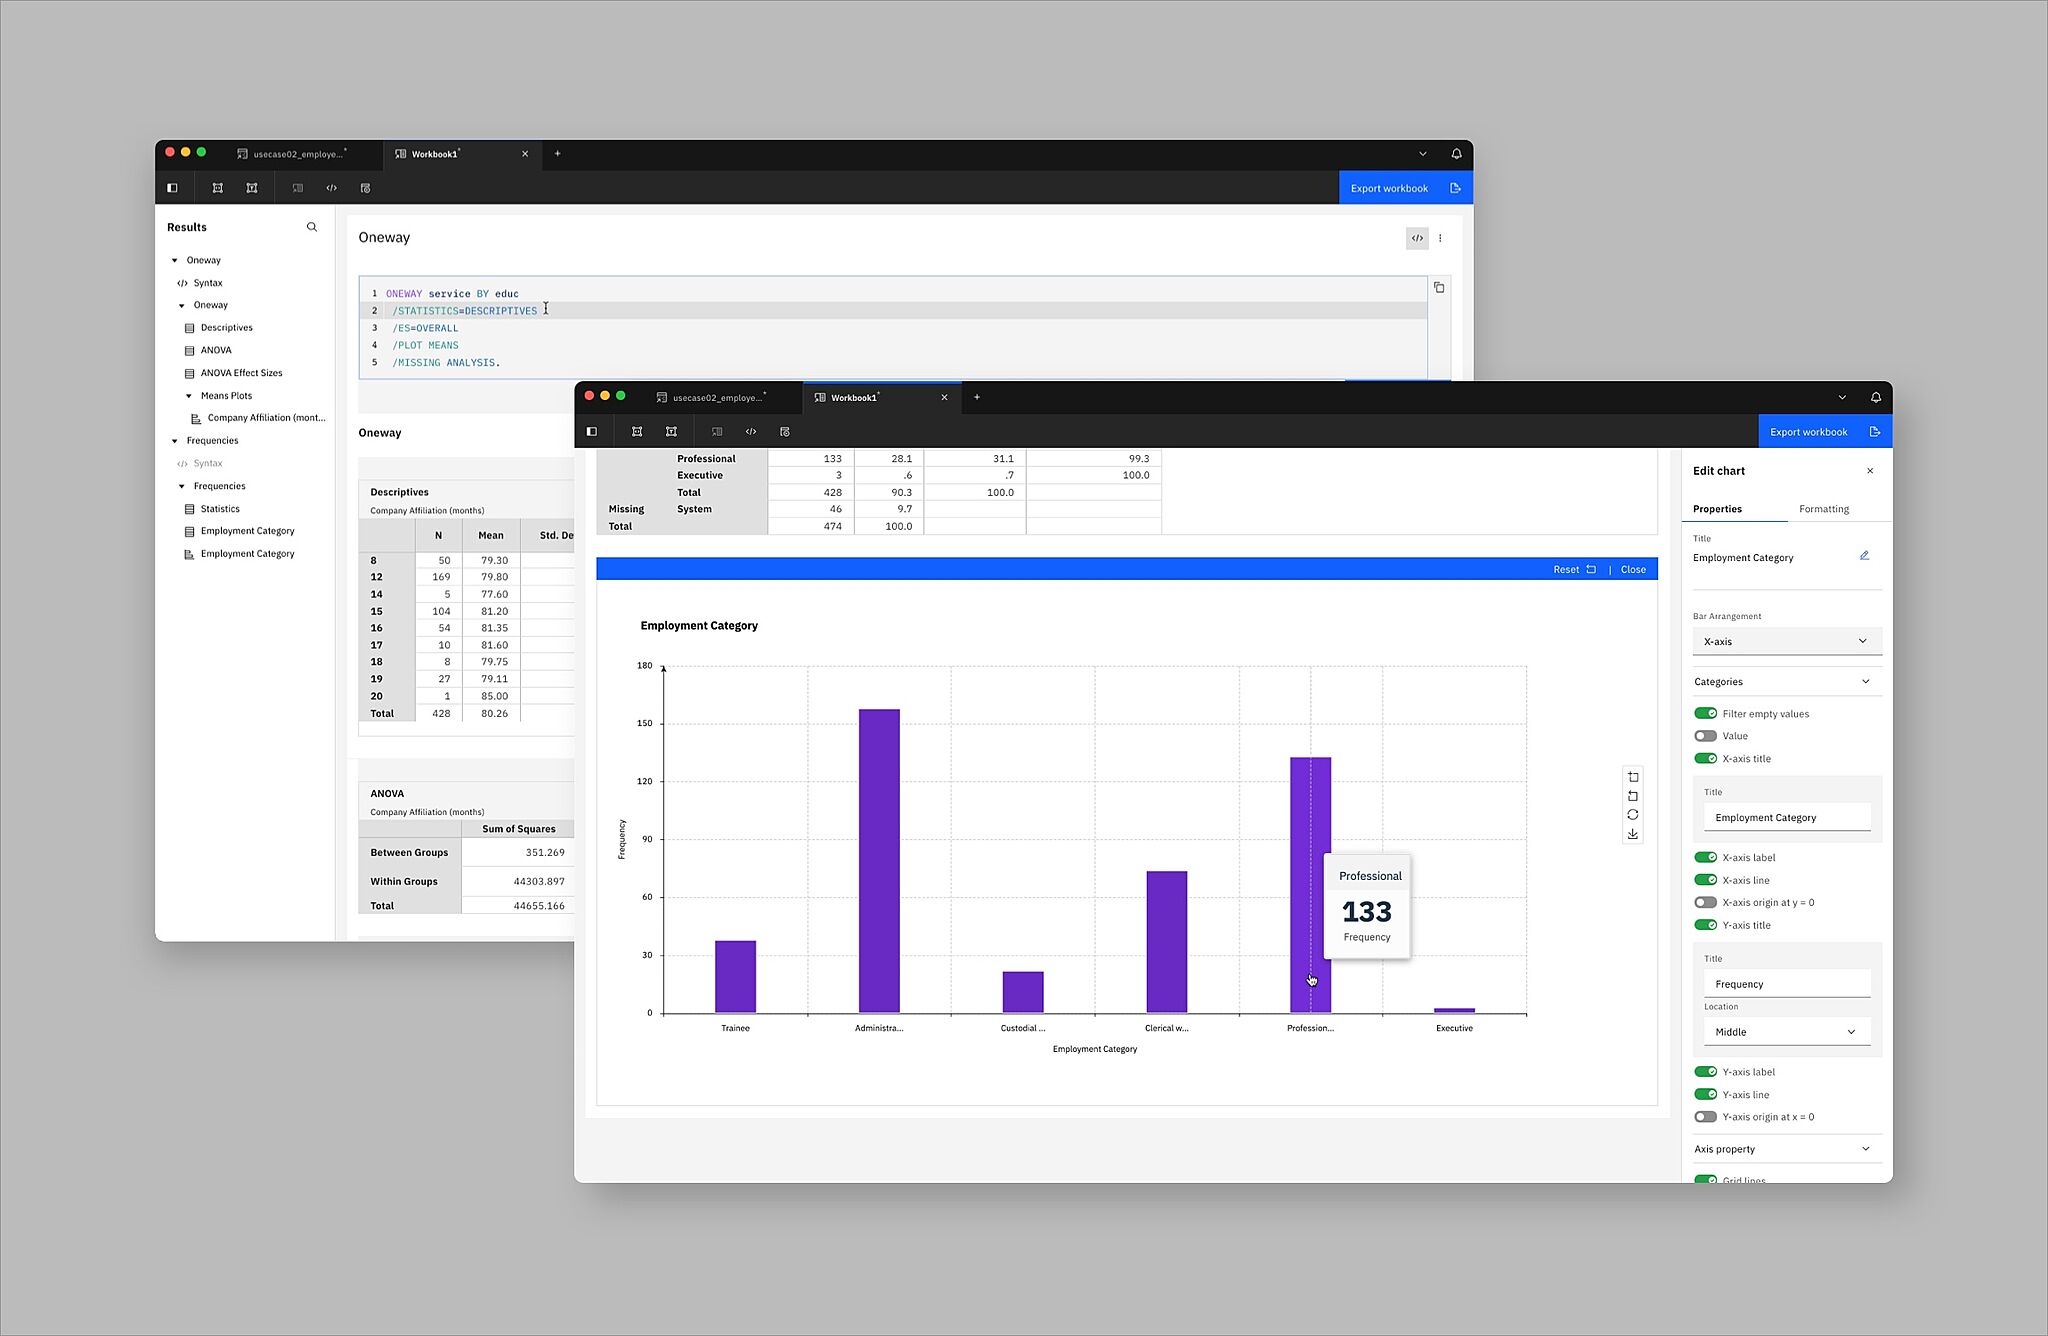Disable the Filter empty values toggle
Viewport: 2048px width, 1336px height.
1705,714
